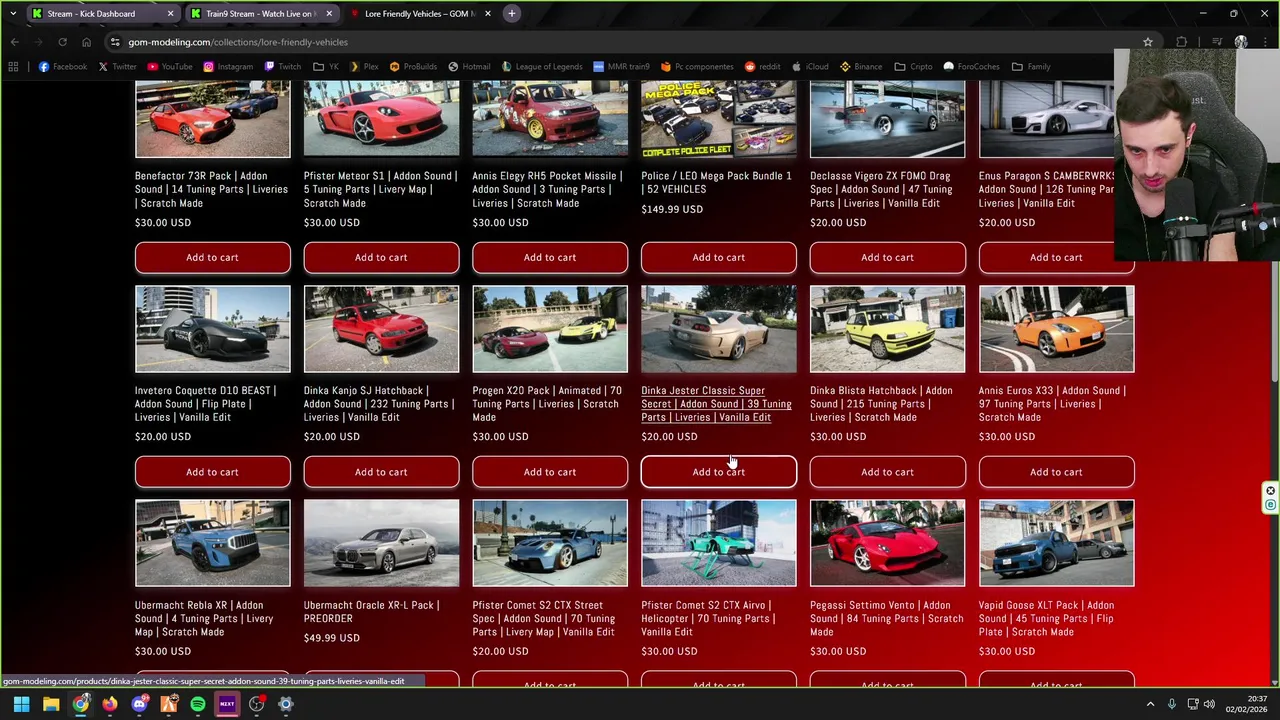Image resolution: width=1280 pixels, height=720 pixels.
Task: Expand the Cripto bookmarks folder
Action: pyautogui.click(x=914, y=67)
